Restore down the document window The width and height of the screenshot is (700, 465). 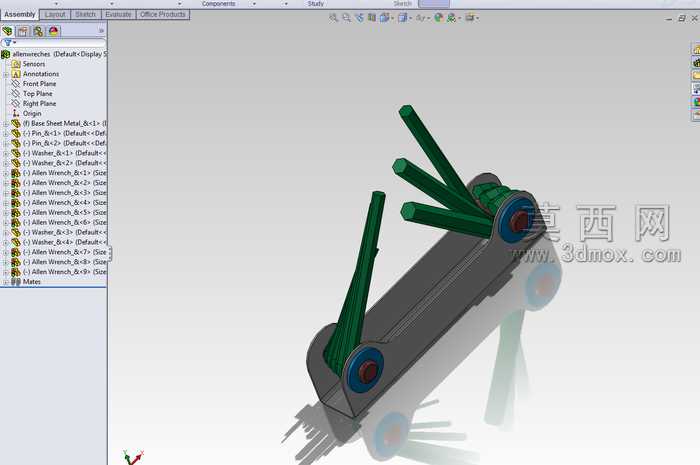(682, 18)
